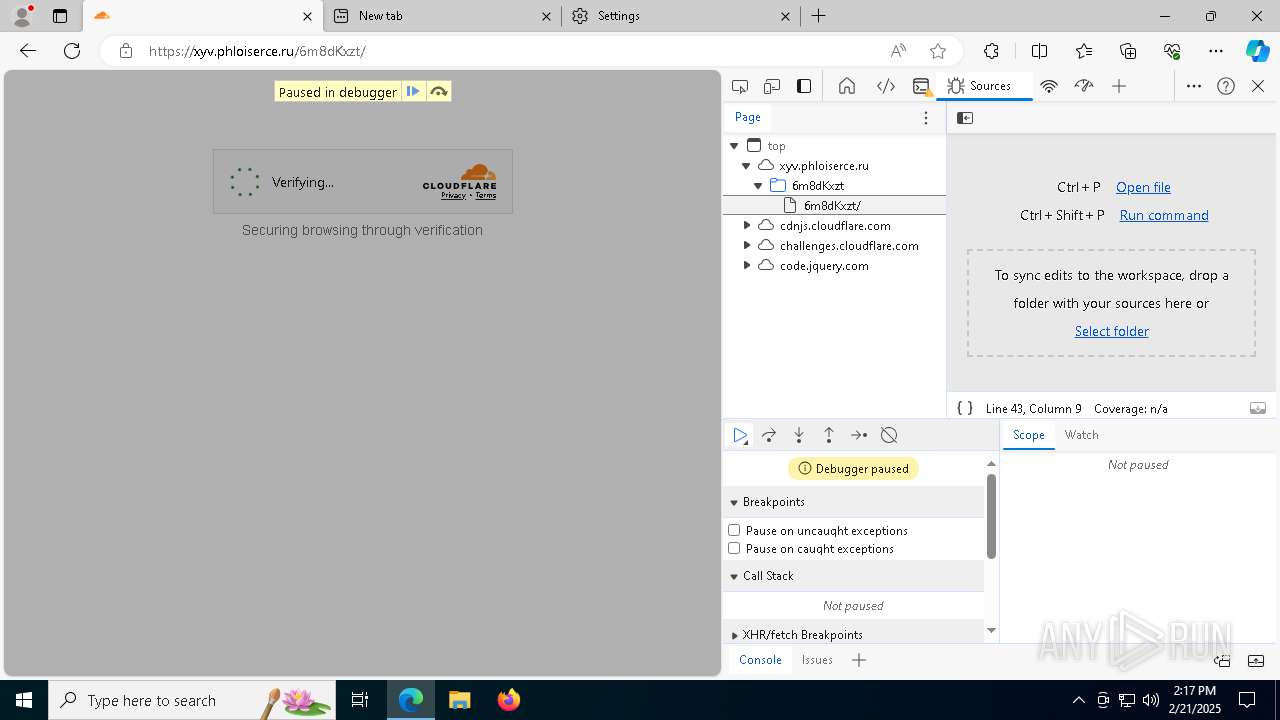Switch to the New tab browser tab
This screenshot has width=1280, height=720.
click(443, 16)
